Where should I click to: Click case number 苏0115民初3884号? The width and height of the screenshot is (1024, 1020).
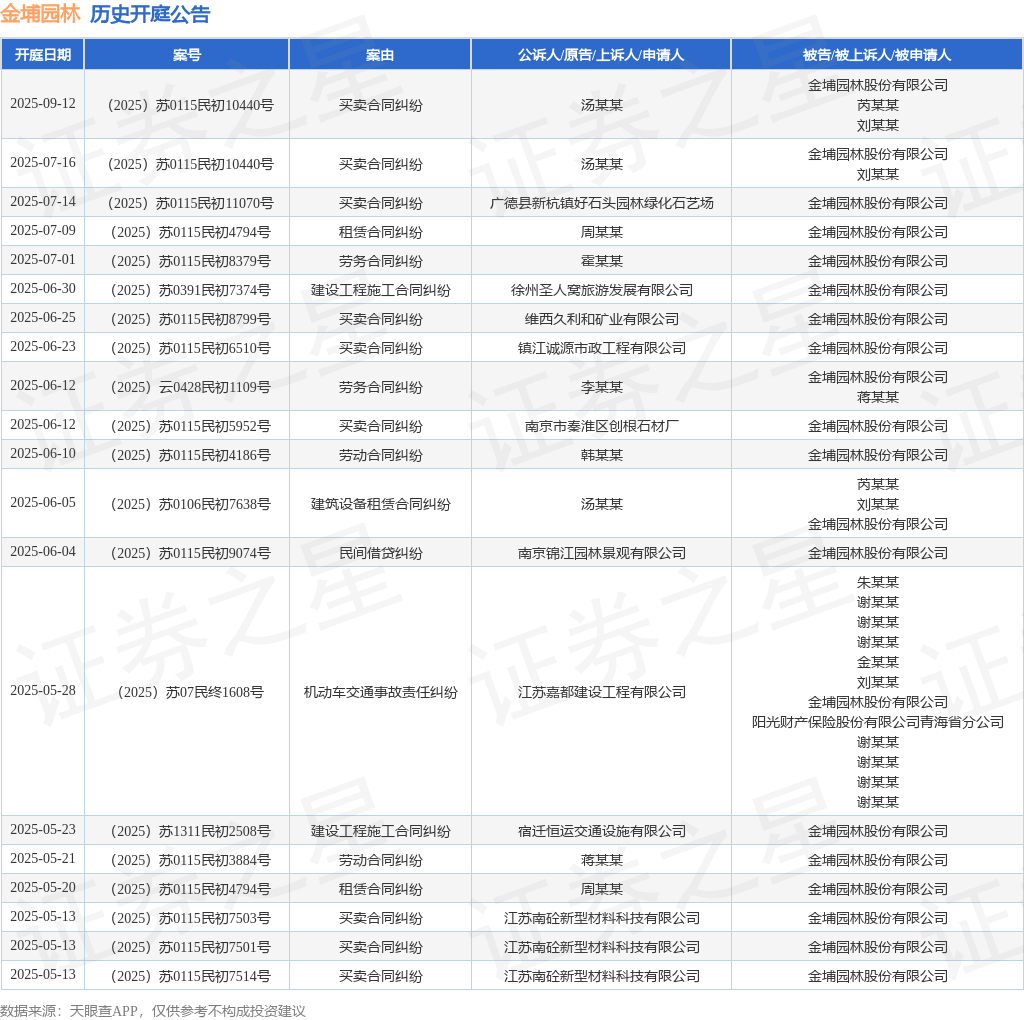pos(190,860)
